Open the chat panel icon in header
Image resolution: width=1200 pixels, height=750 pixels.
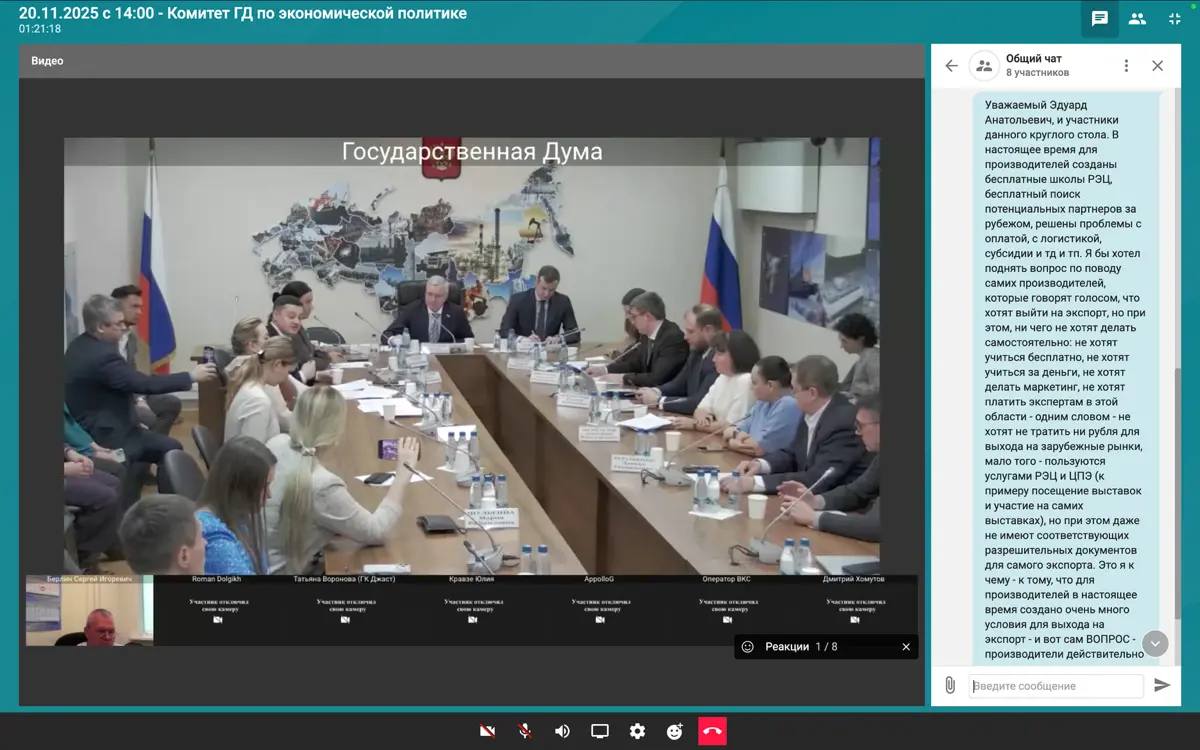1100,19
